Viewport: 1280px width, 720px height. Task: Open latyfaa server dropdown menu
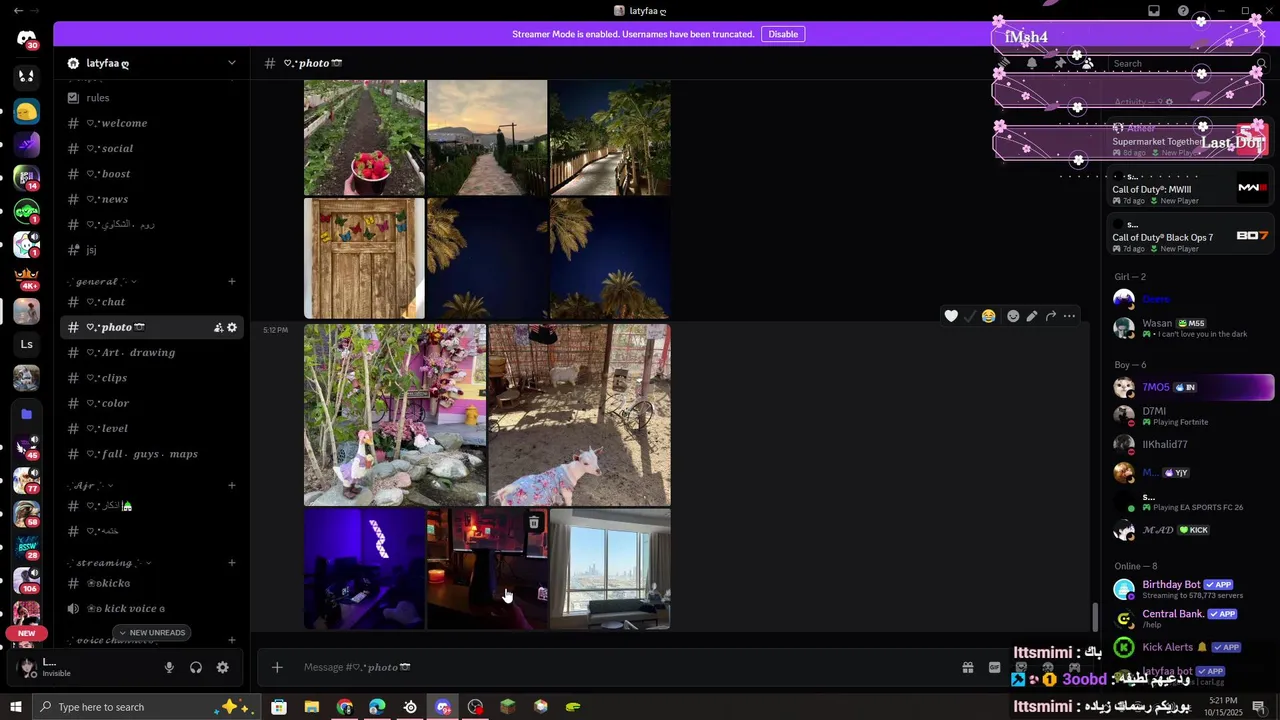point(153,63)
